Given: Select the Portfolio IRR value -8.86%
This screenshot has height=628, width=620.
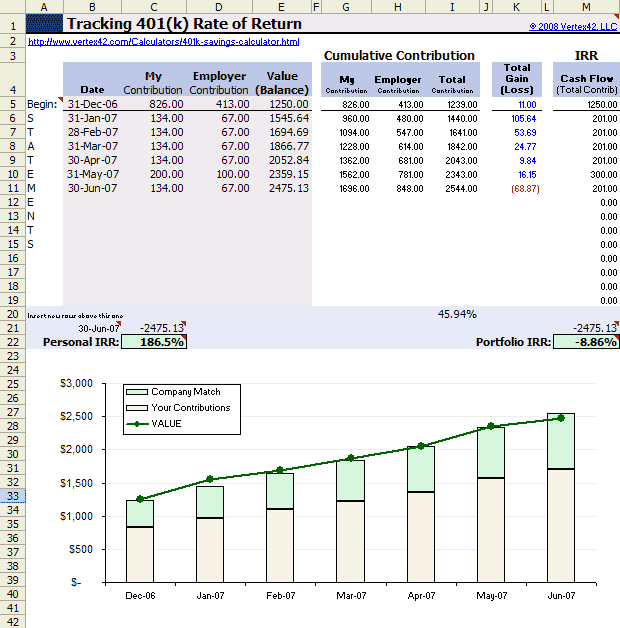Looking at the screenshot, I should 586,342.
